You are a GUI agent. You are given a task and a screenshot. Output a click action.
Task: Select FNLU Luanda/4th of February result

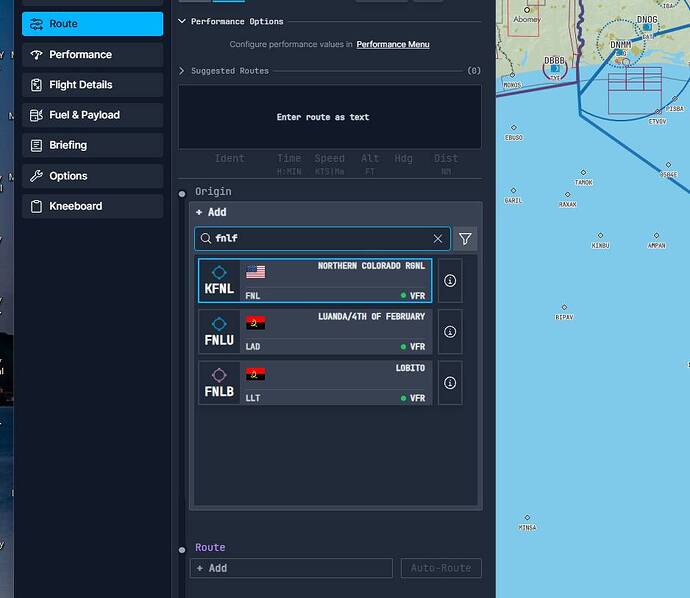[x=315, y=332]
